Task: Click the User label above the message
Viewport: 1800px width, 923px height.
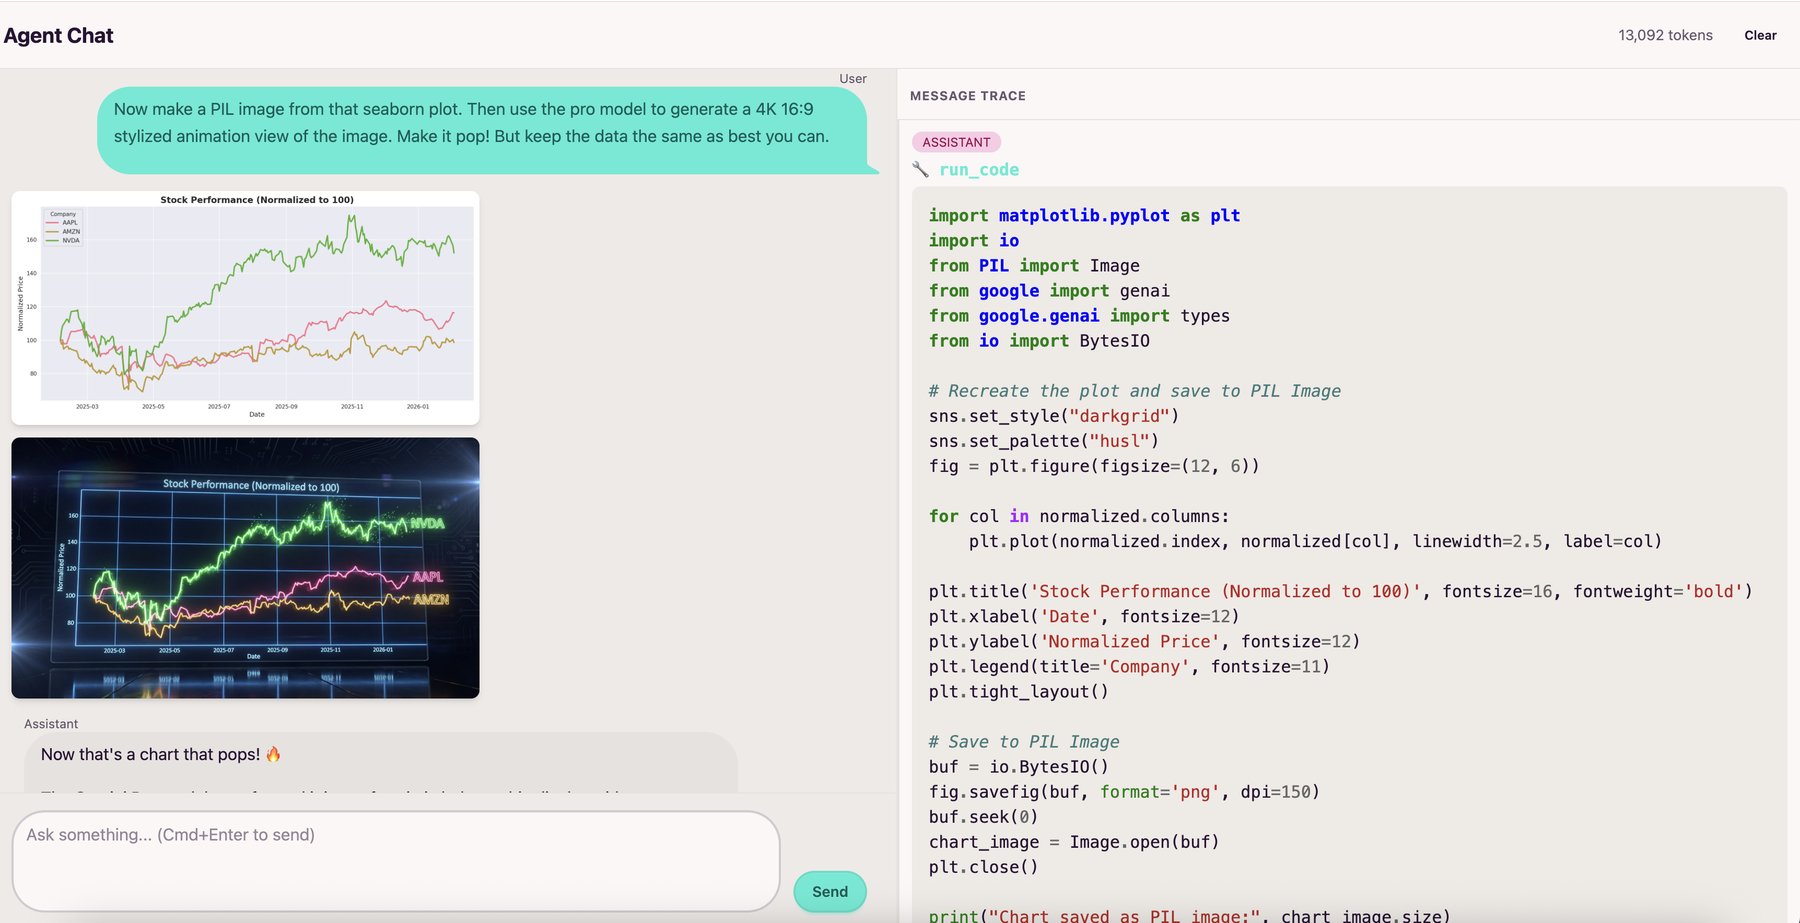Action: coord(853,78)
